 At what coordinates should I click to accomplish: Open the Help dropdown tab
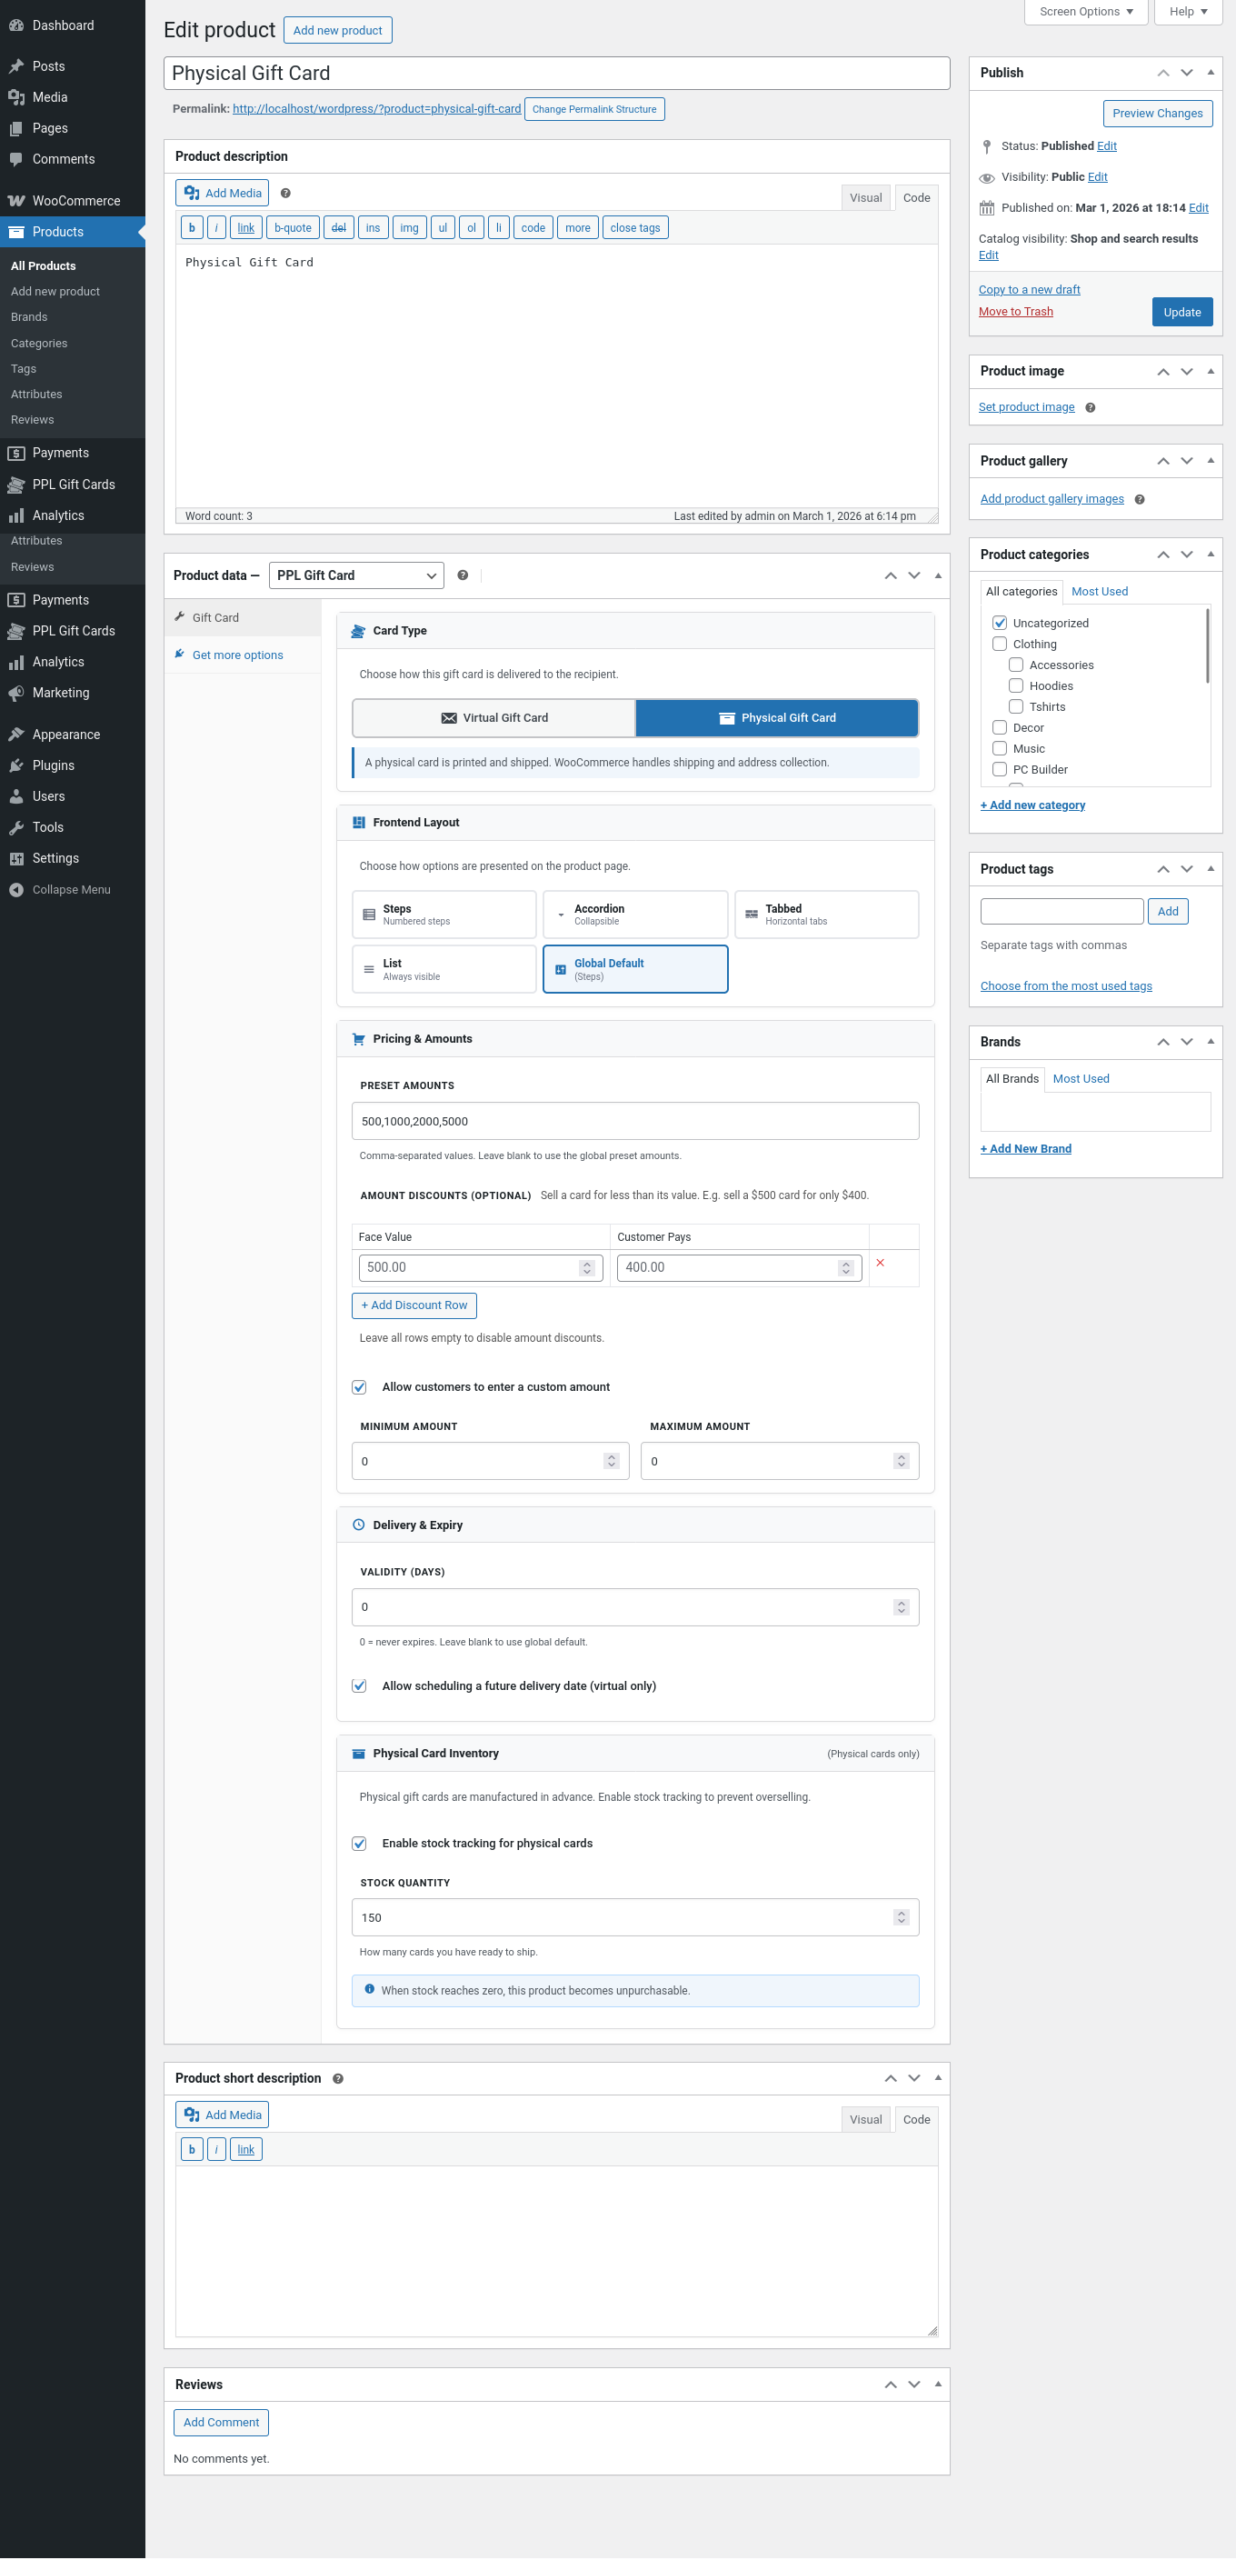pyautogui.click(x=1188, y=12)
